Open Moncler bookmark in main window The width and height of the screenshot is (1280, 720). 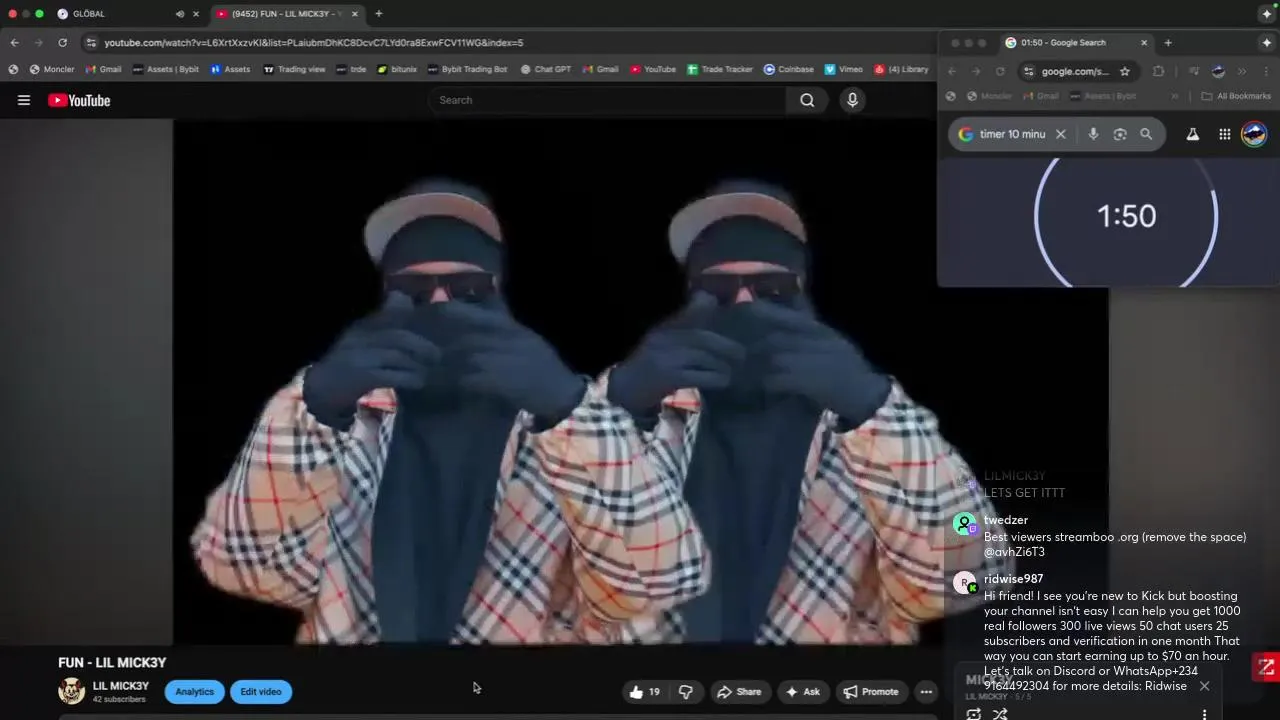[x=52, y=70]
